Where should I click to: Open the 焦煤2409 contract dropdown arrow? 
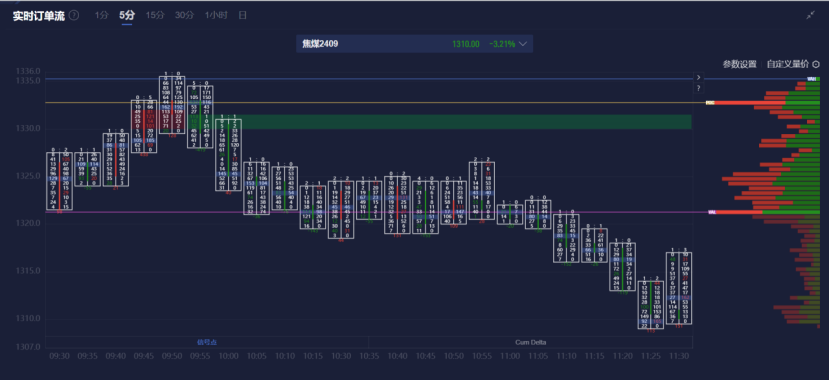coord(523,44)
